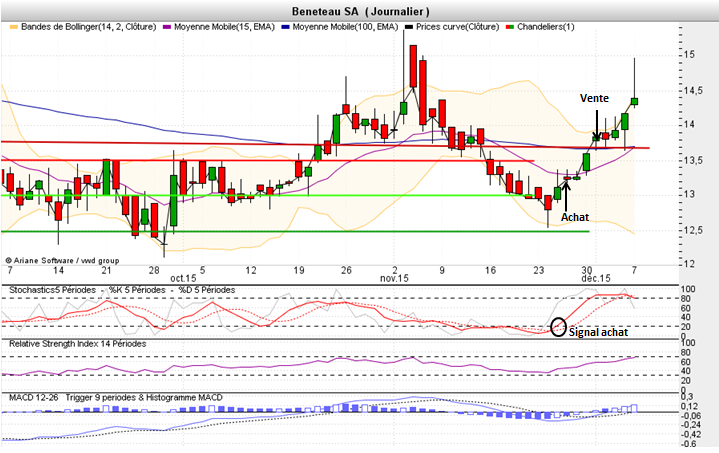Click the 0,3 value on the MACD scale
719x453 pixels.
point(689,397)
